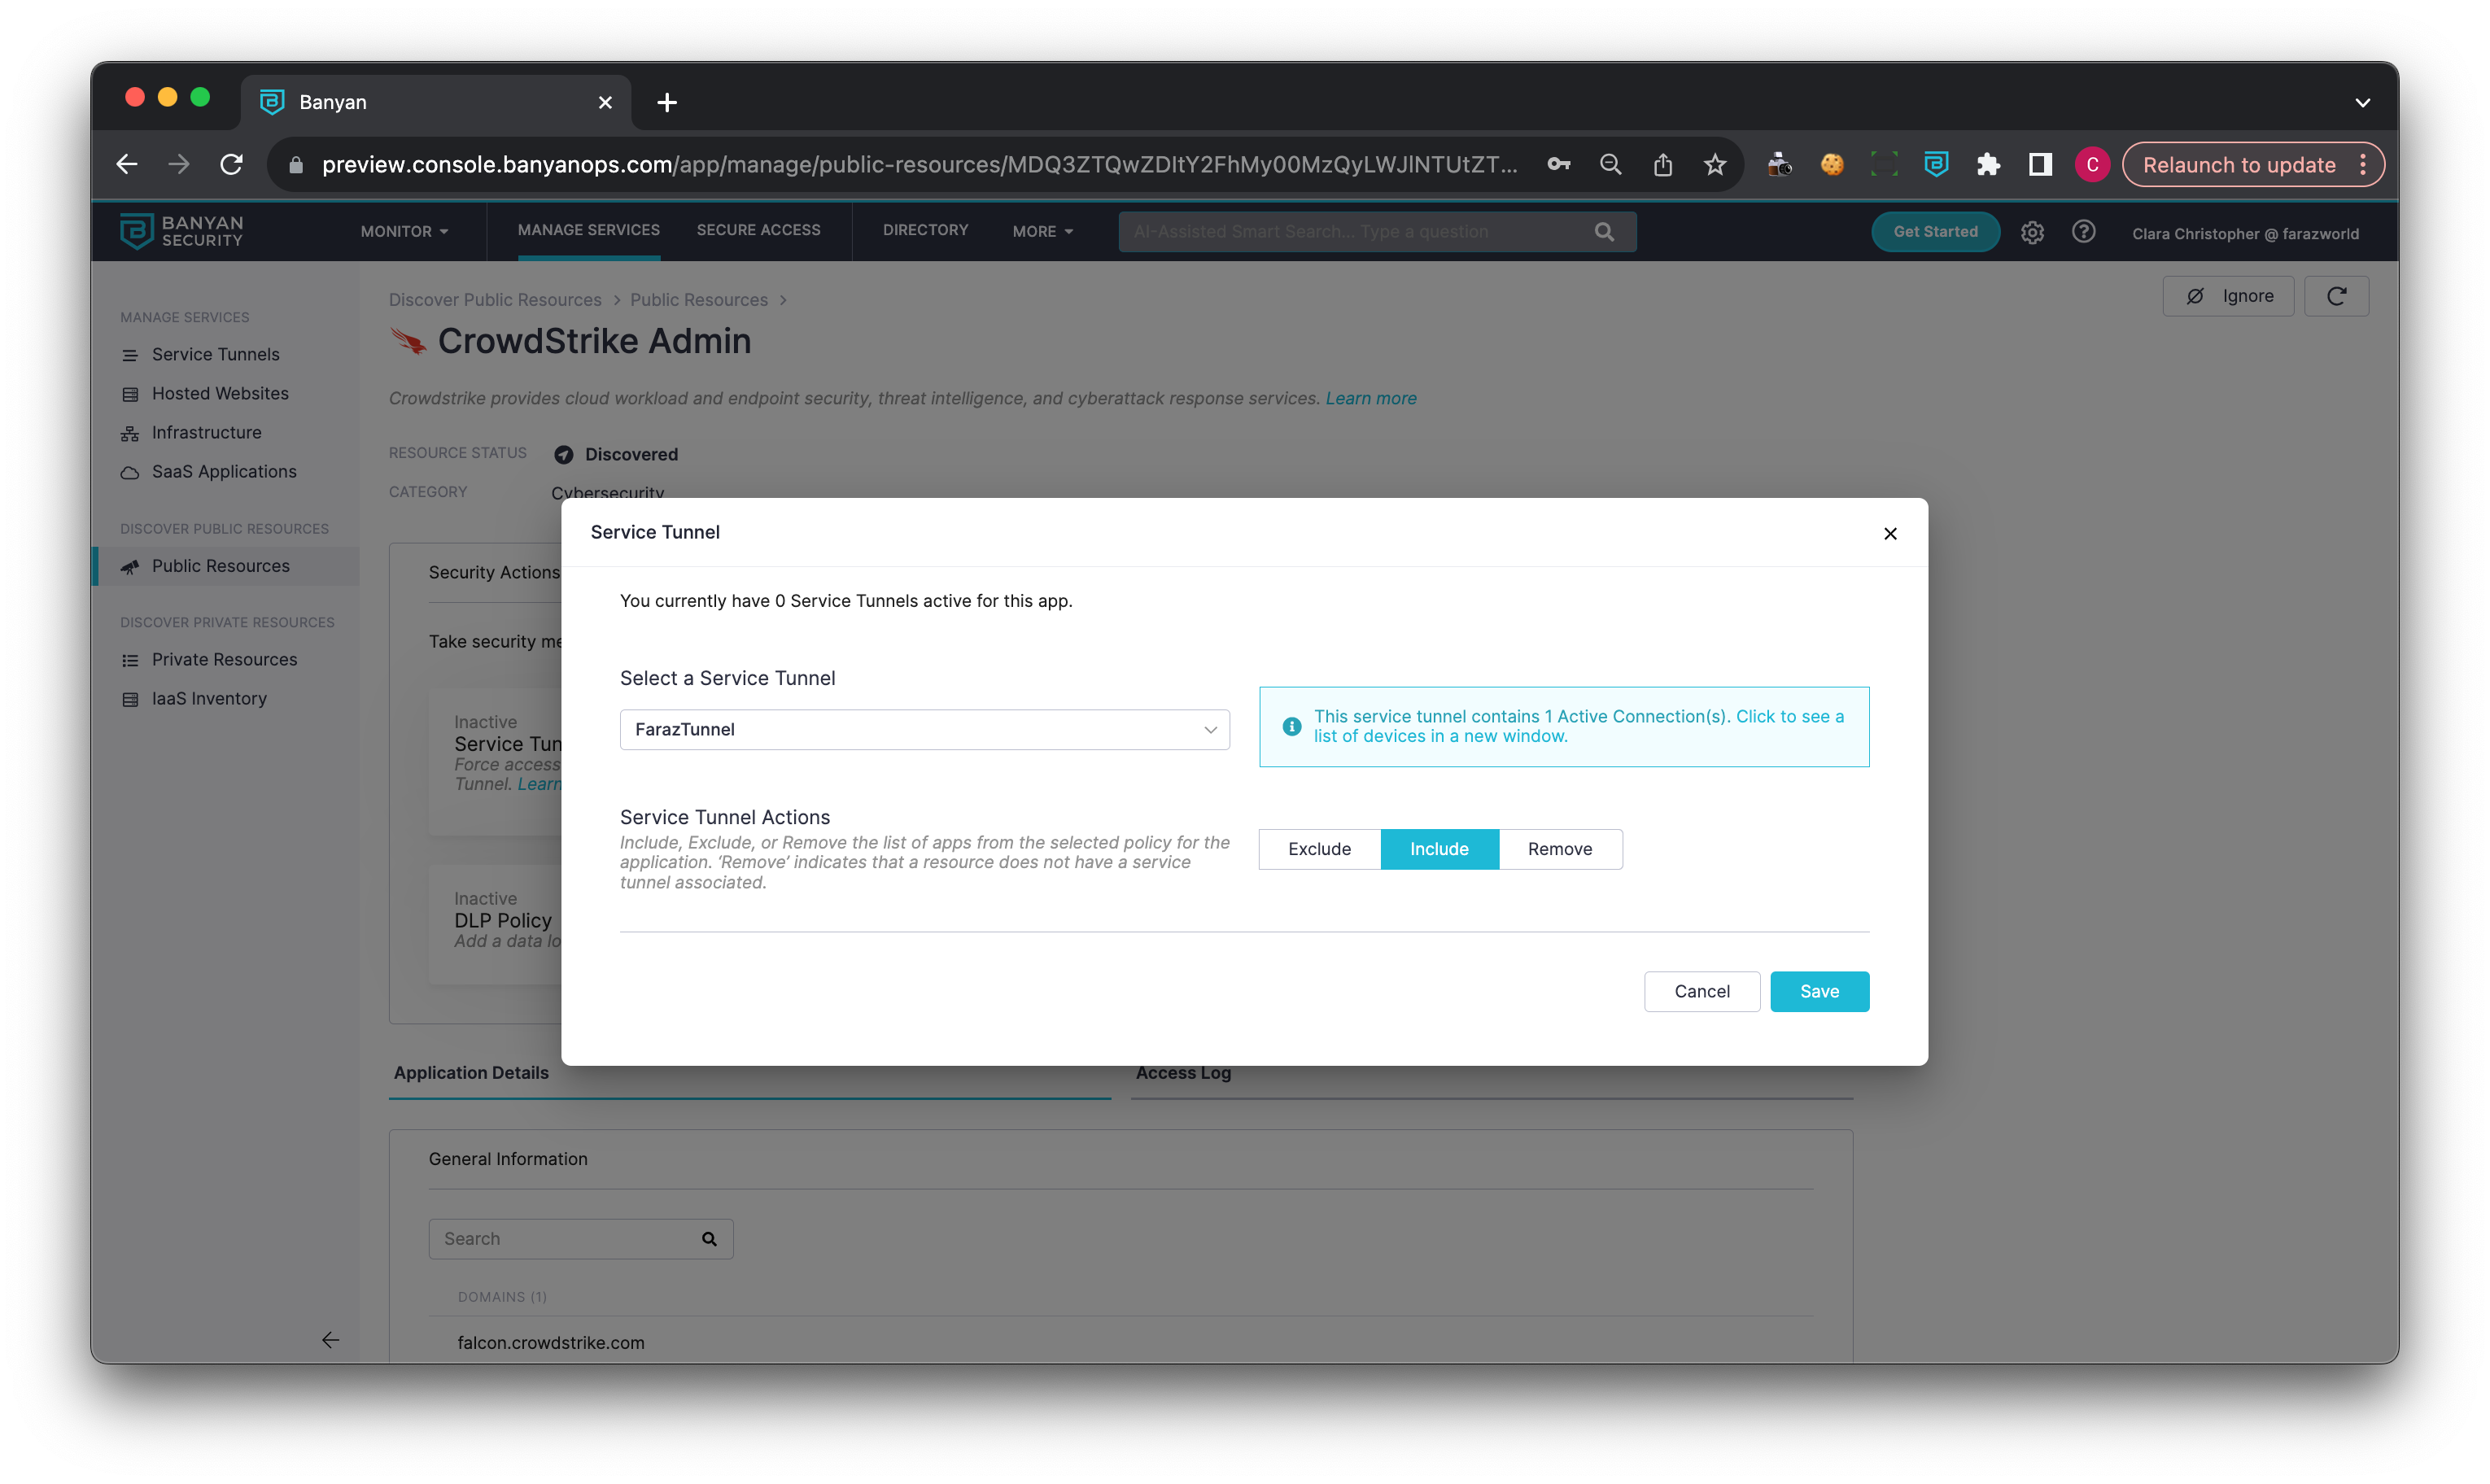Open SaaS Applications in the sidebar
Screen dimensions: 2490x1484
224,471
